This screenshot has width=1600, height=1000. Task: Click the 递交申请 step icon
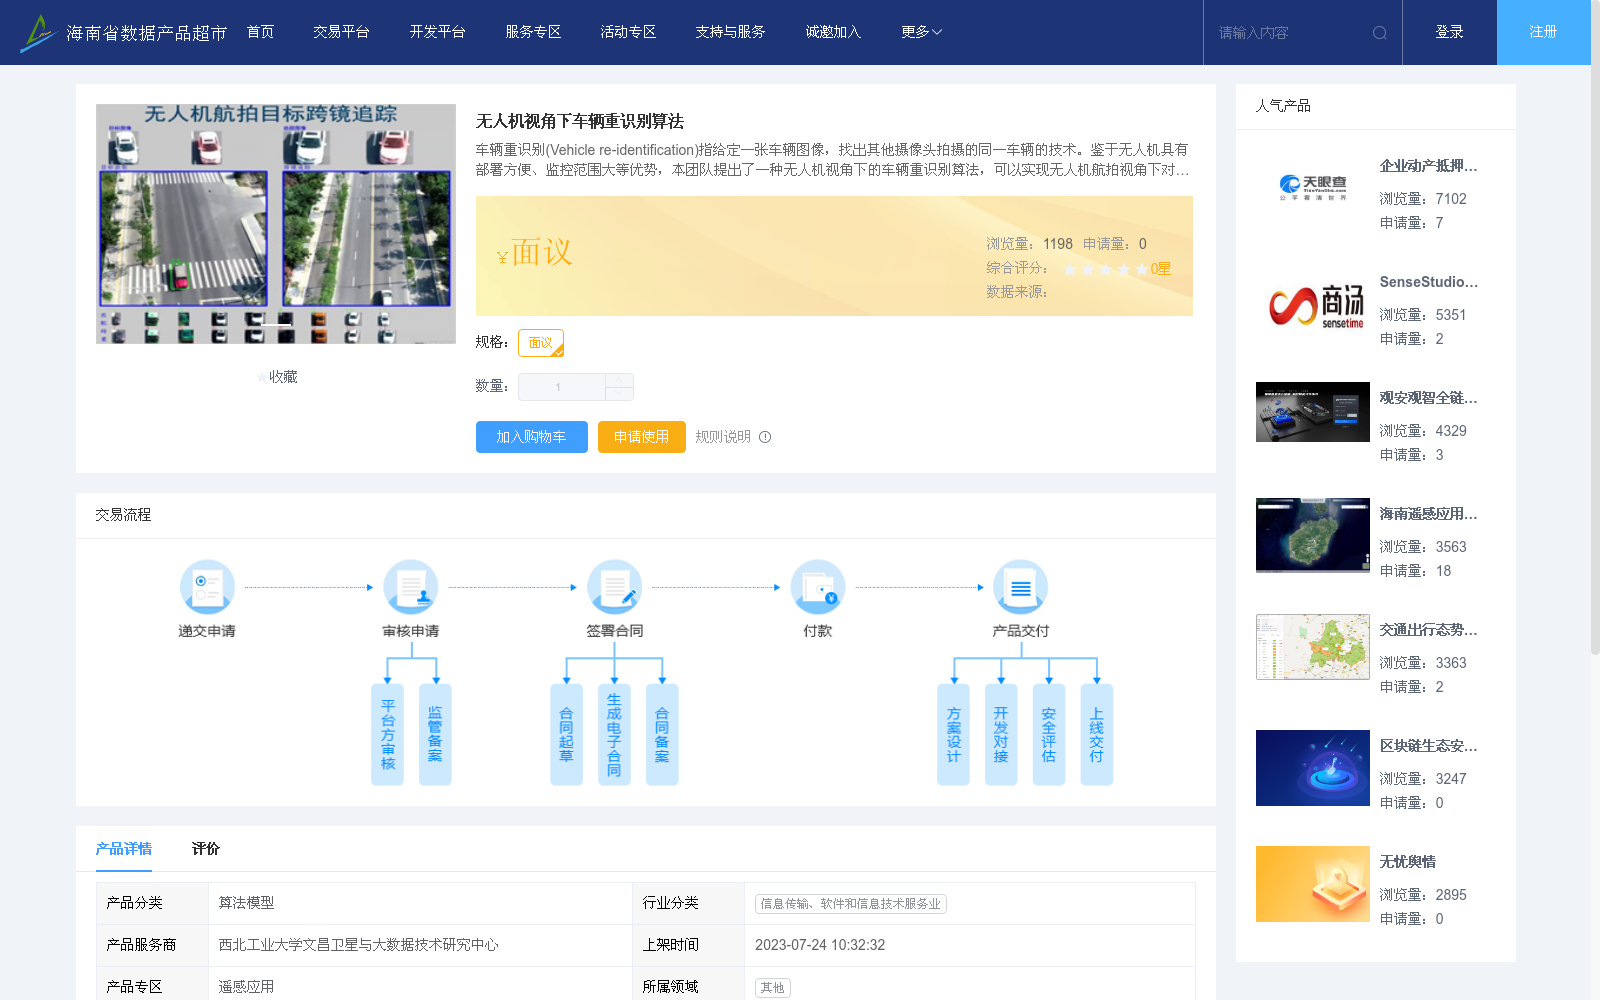pyautogui.click(x=207, y=587)
